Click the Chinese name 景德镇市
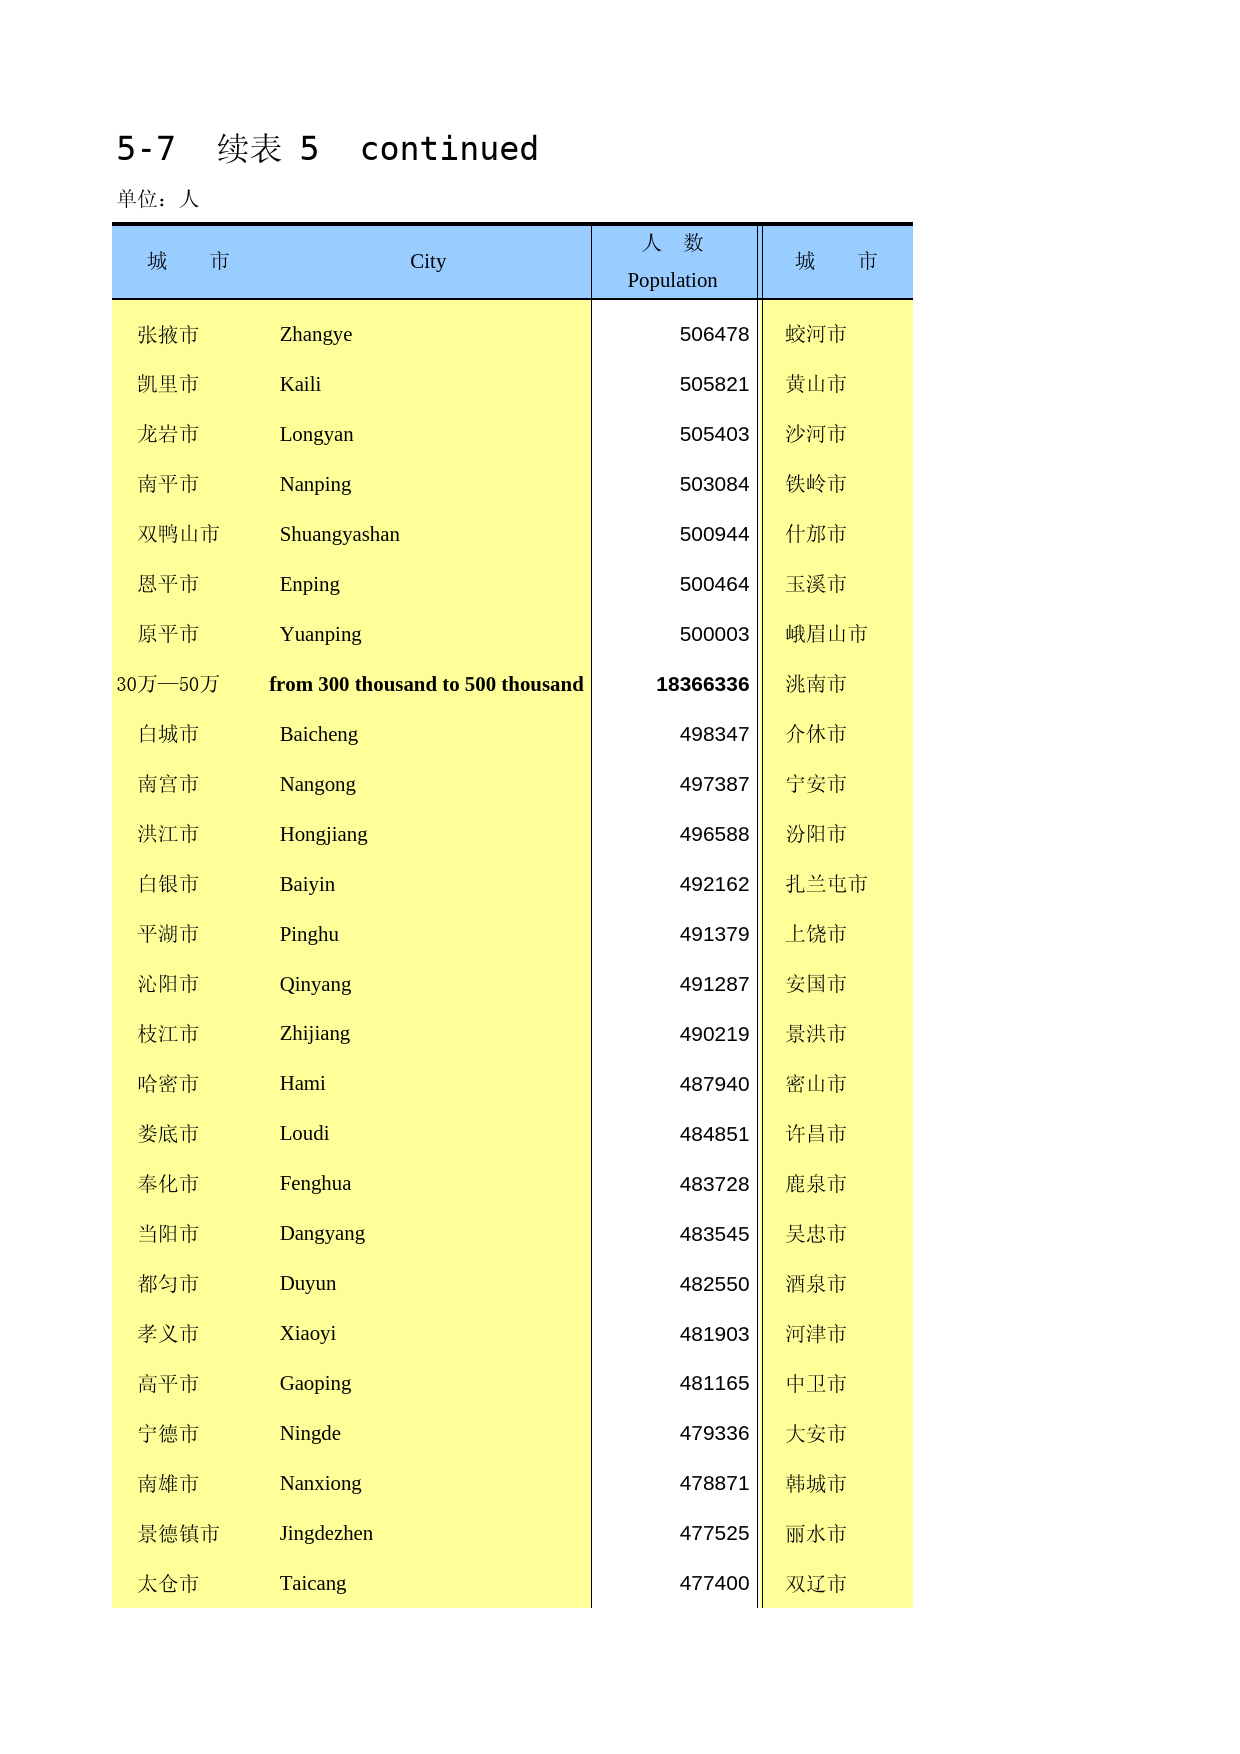 (x=178, y=1533)
